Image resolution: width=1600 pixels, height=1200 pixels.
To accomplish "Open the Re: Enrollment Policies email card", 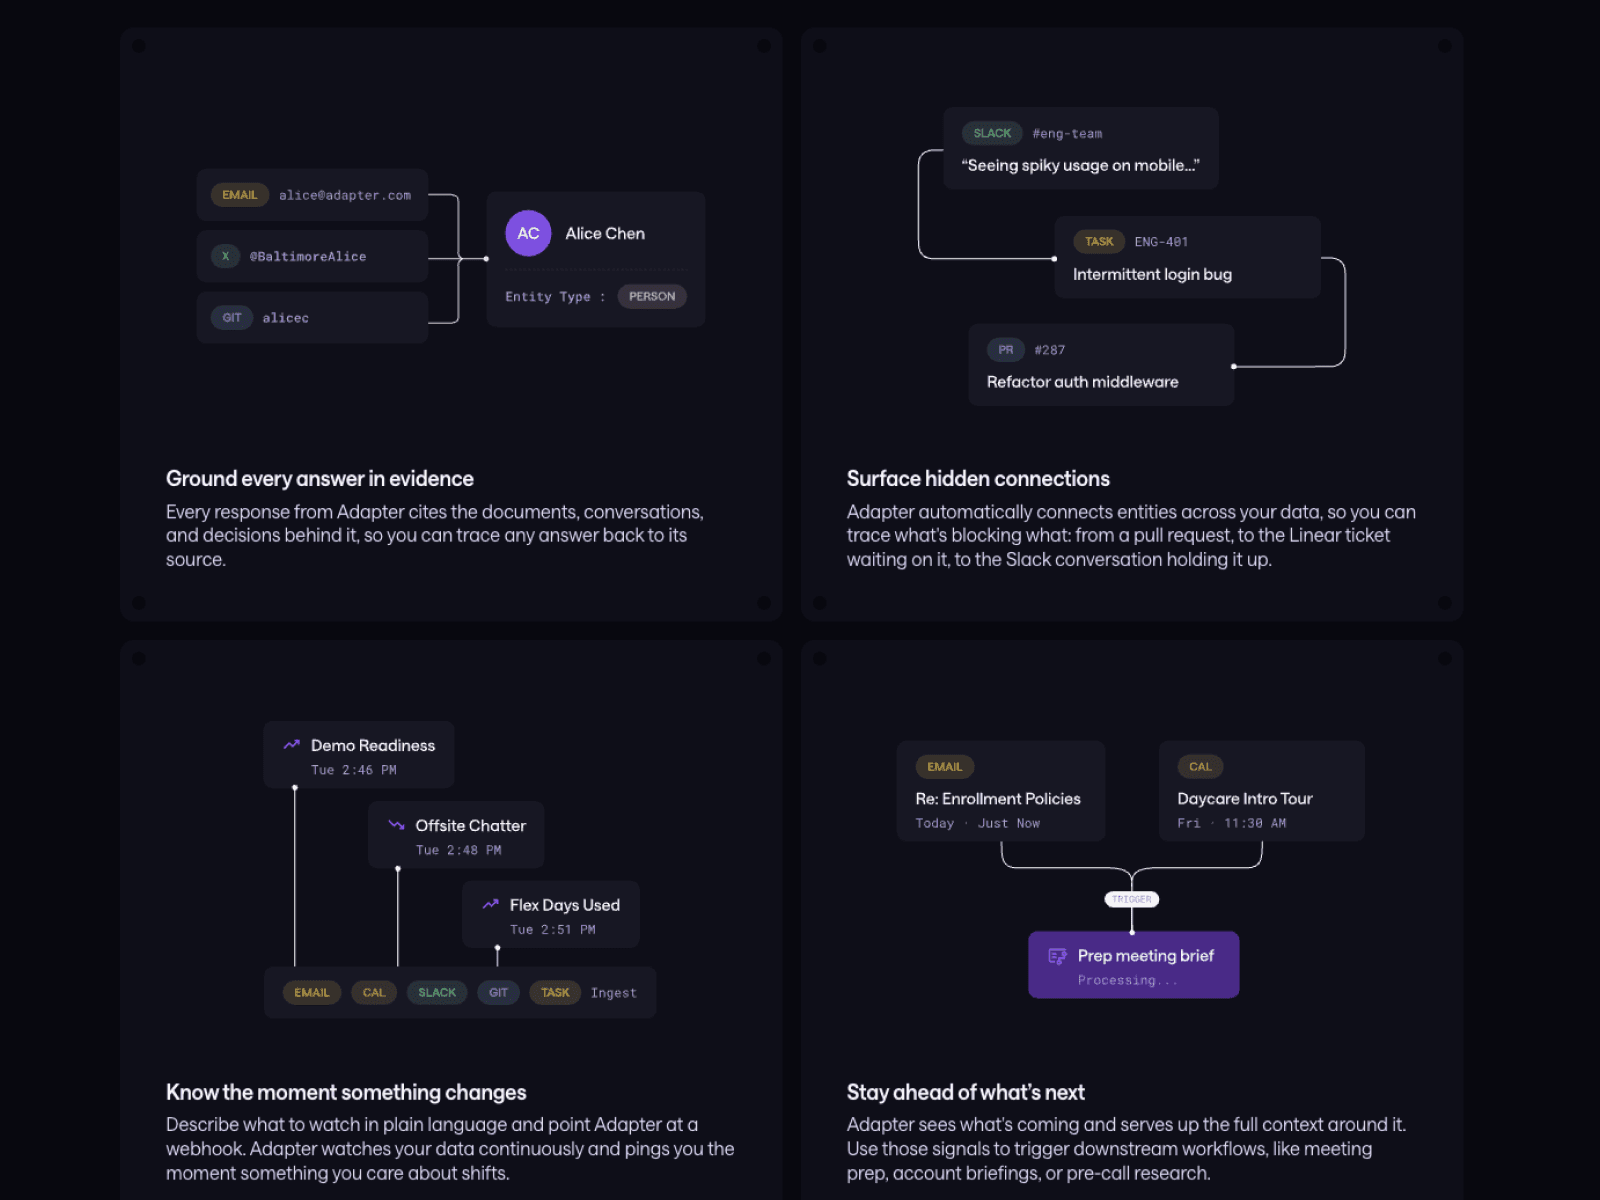I will (x=1001, y=791).
